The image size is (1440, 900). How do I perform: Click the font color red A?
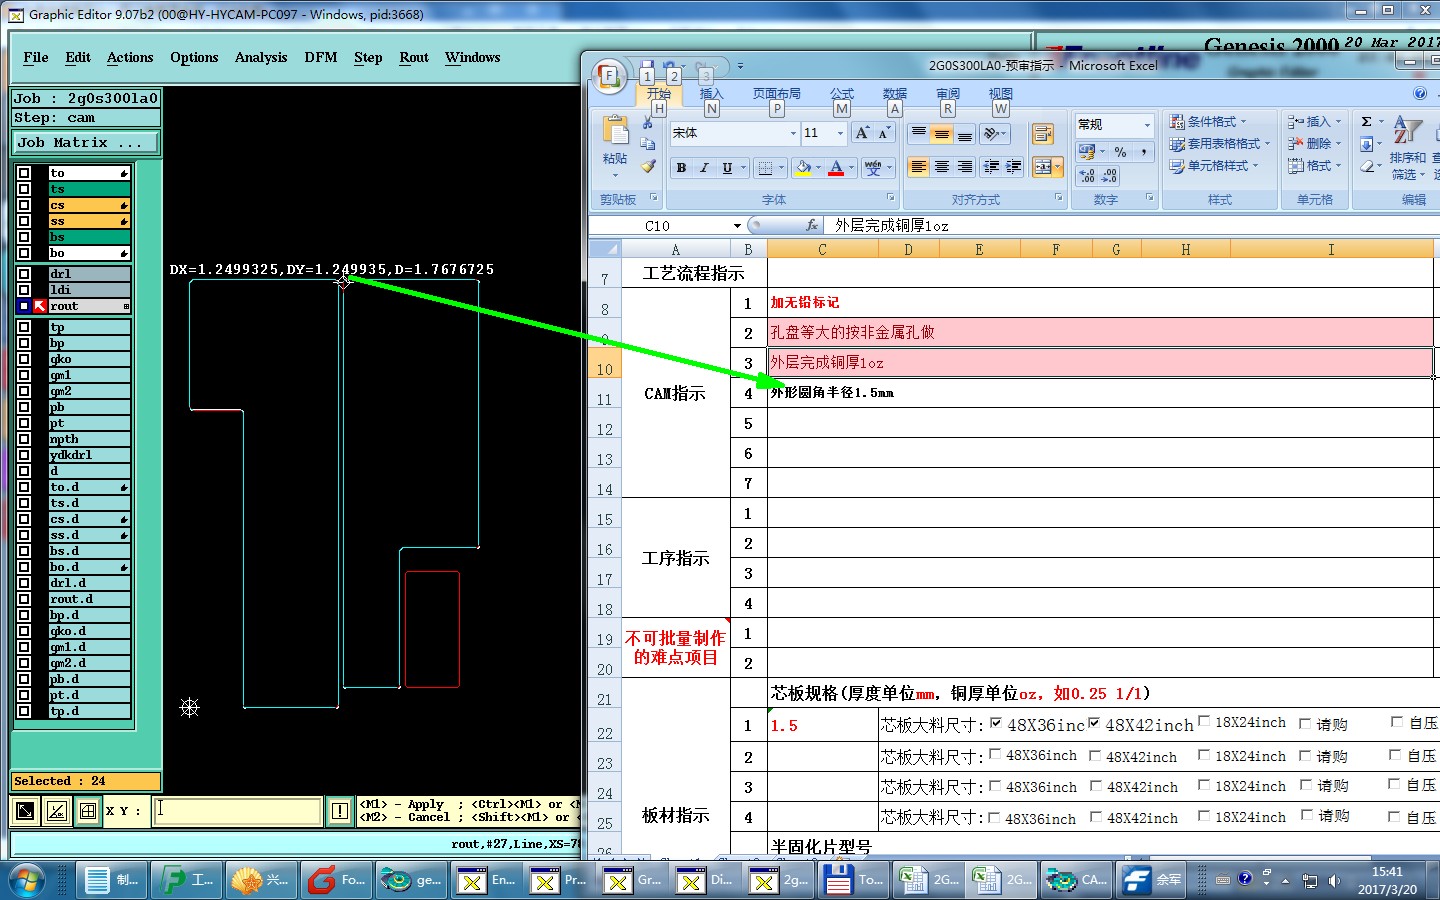[x=837, y=168]
